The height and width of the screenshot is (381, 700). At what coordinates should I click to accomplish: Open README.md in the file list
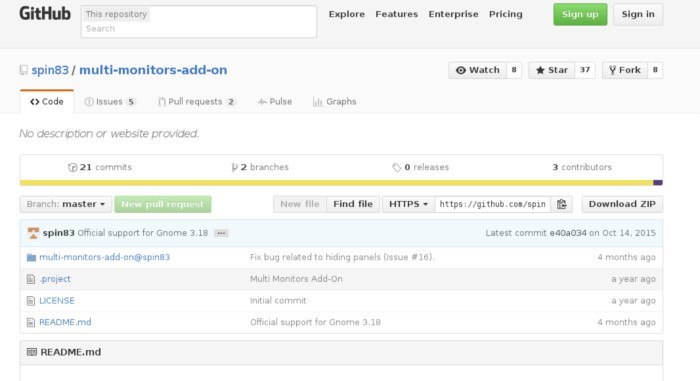(65, 322)
